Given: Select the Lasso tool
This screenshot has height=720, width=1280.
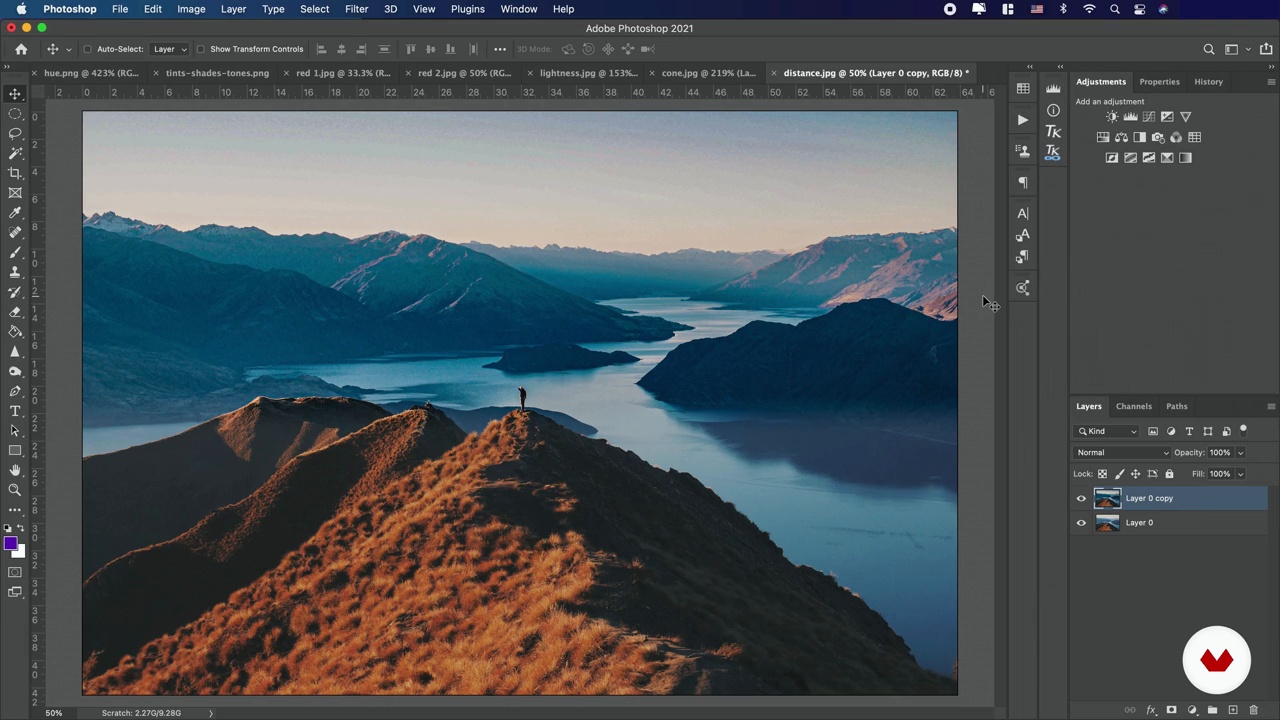Looking at the screenshot, I should (x=15, y=133).
